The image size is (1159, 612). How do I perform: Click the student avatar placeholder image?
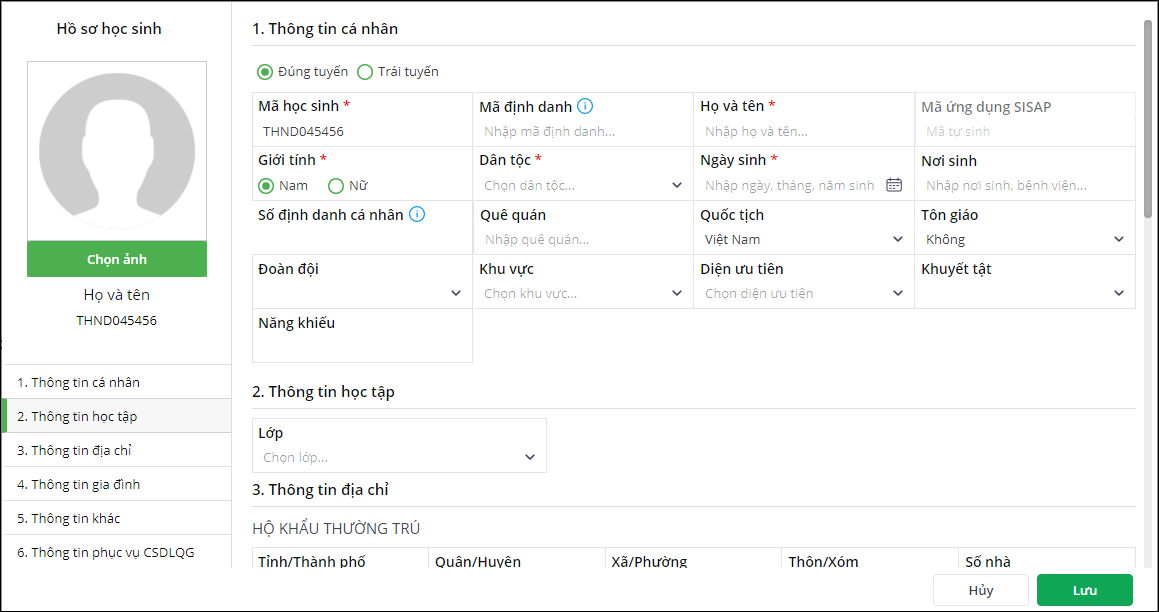pos(117,151)
